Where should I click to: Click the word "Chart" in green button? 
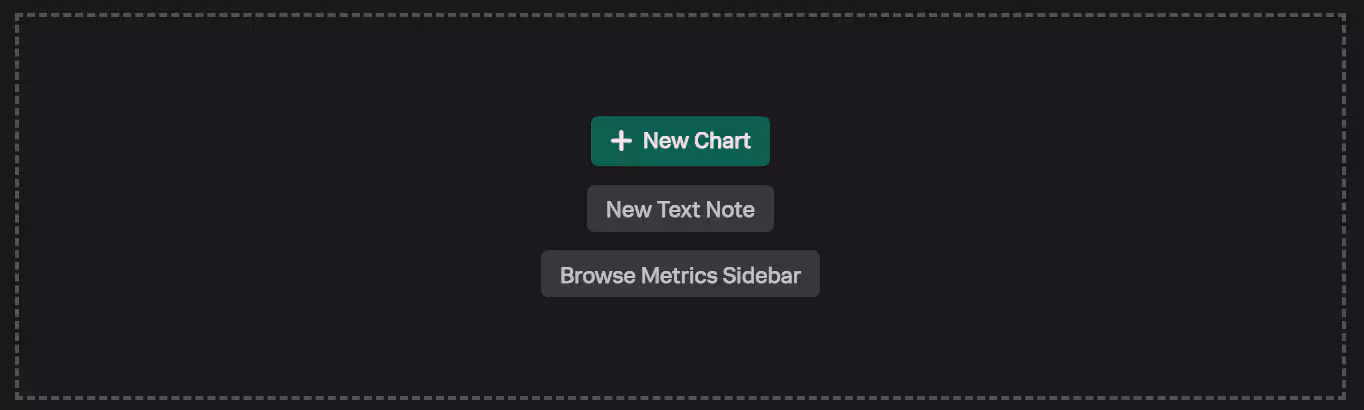tap(723, 141)
